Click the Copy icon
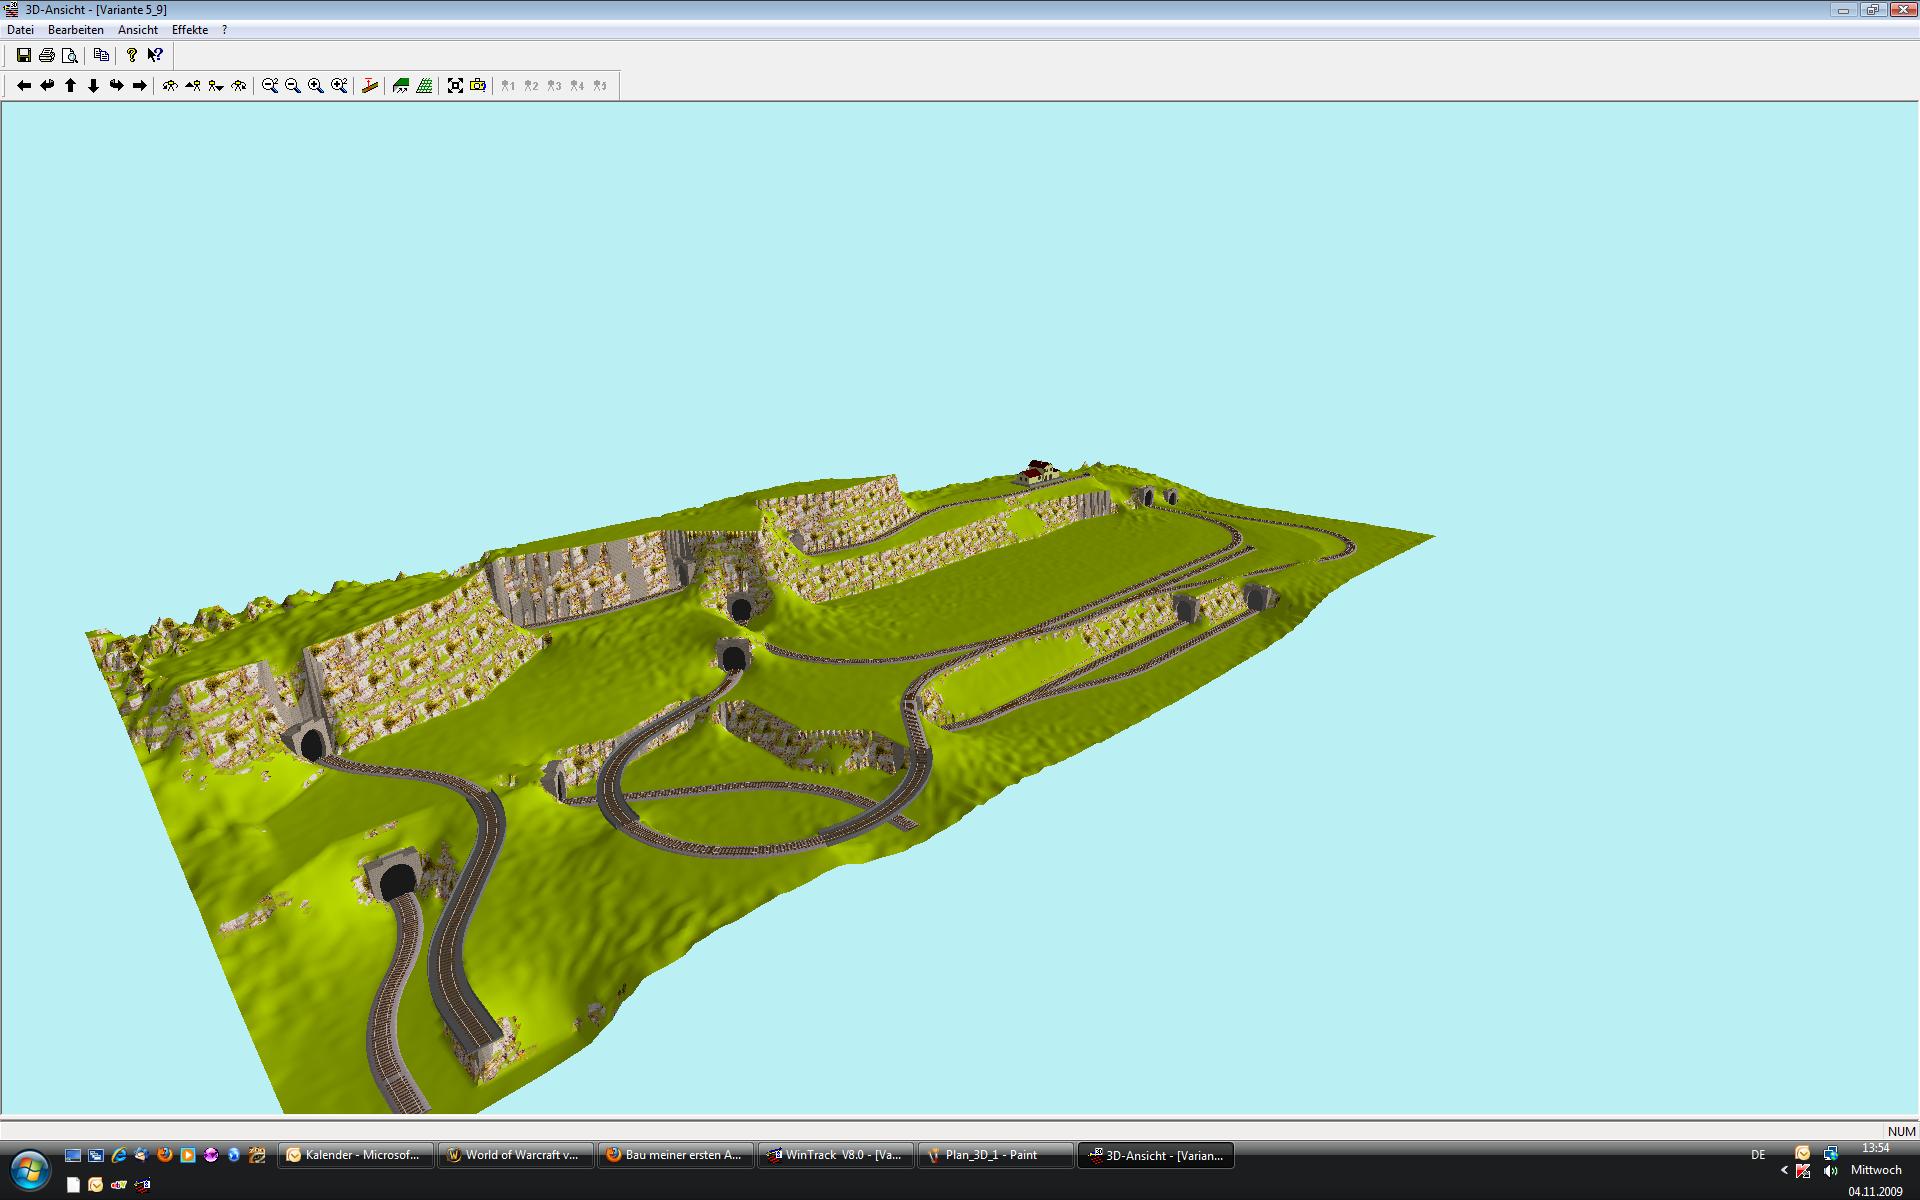 click(x=101, y=56)
